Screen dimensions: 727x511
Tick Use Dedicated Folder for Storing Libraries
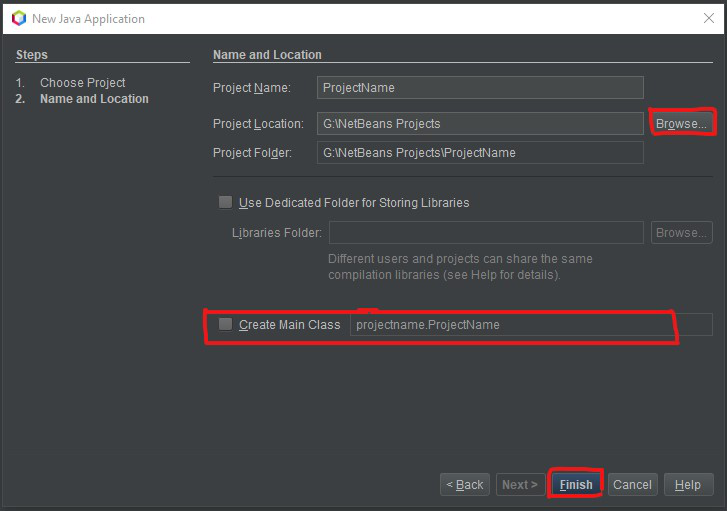click(x=225, y=202)
